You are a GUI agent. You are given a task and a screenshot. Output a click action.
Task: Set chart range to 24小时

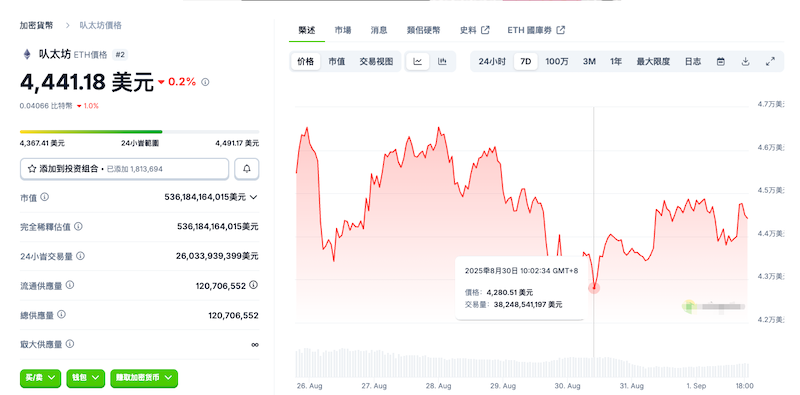492,62
